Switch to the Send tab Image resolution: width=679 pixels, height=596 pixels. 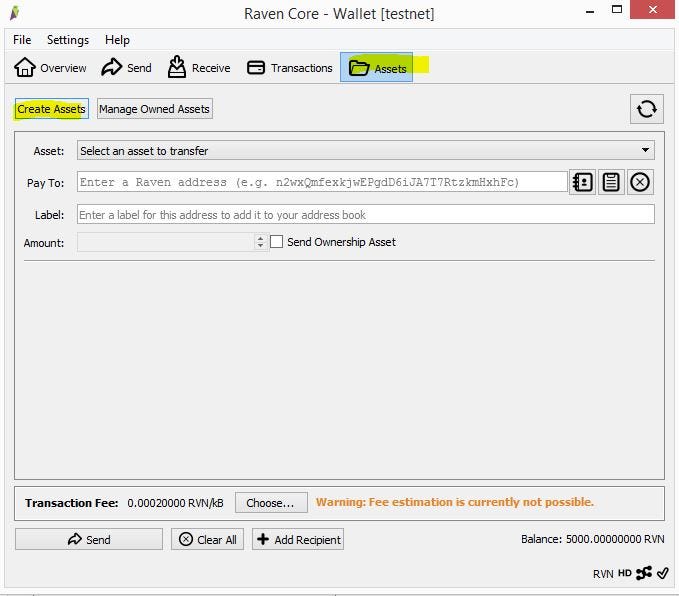126,68
